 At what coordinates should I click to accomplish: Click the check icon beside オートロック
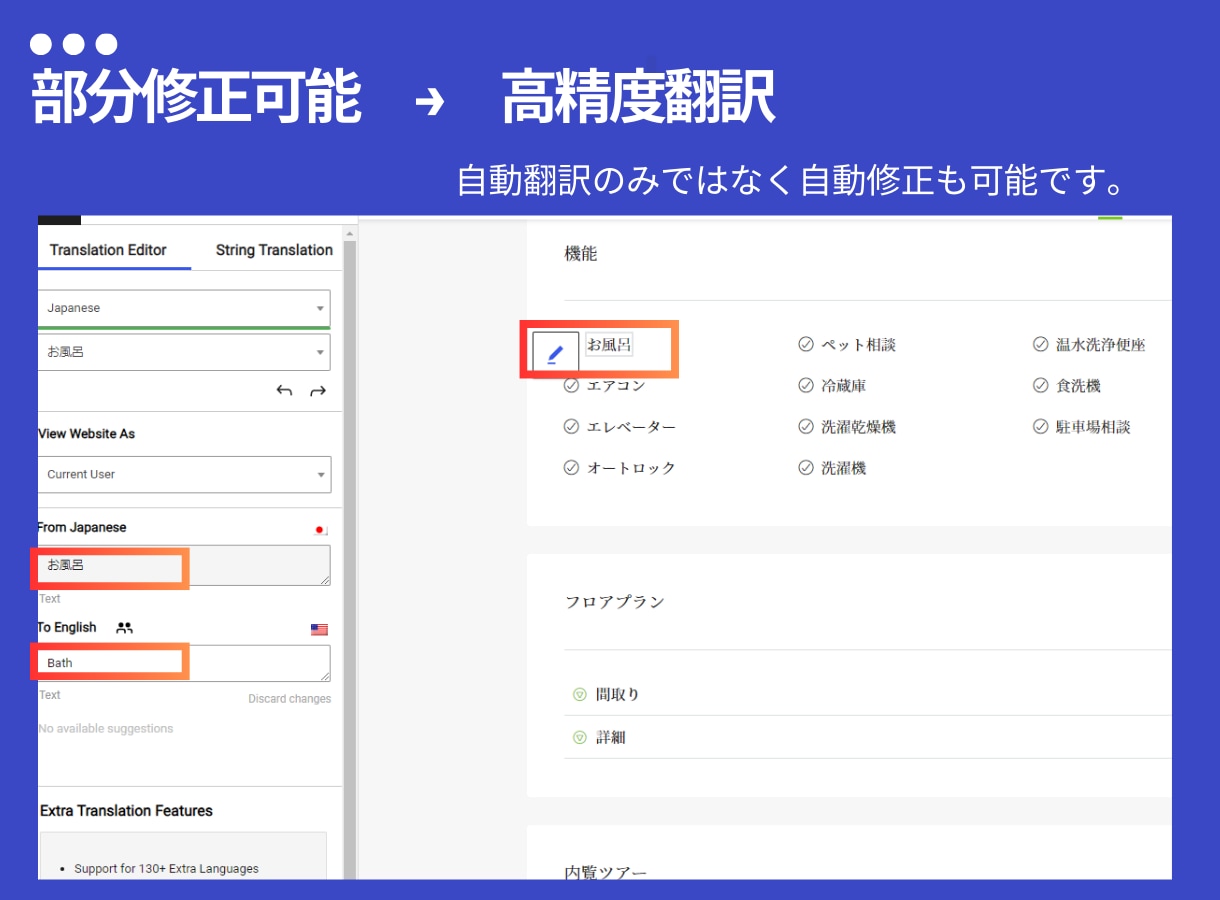click(571, 467)
